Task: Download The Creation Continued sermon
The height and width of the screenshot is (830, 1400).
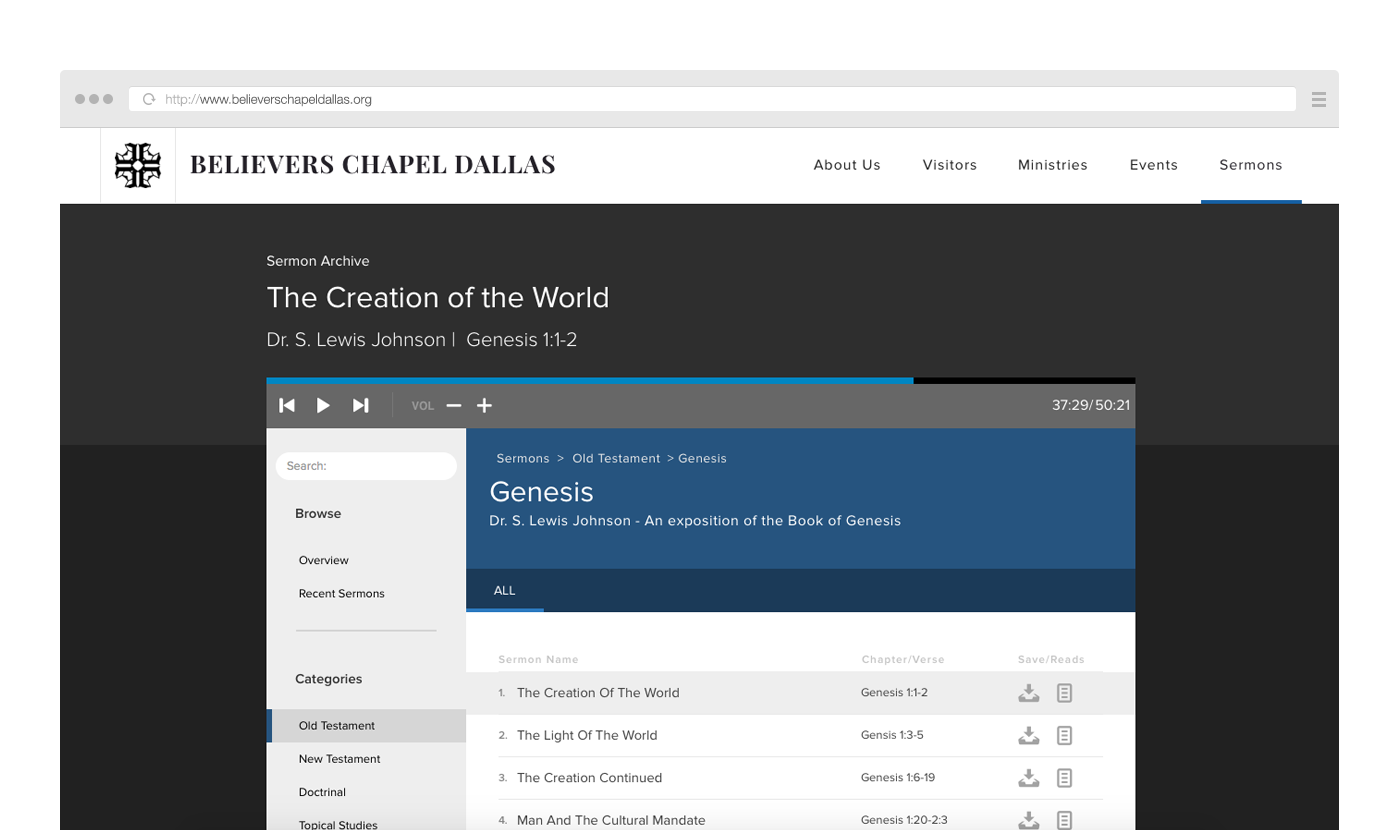Action: (x=1028, y=778)
